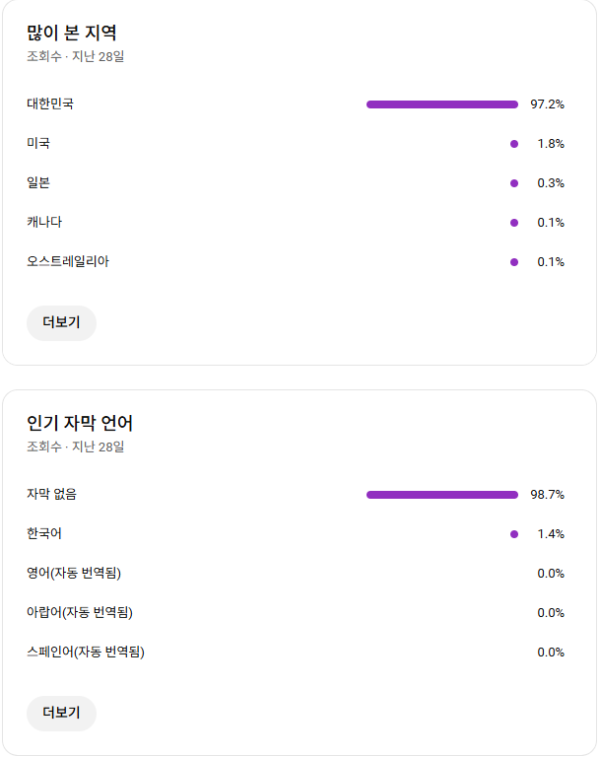Click the 한국어 subtitle language label
Screen dimensions: 600x757
tap(44, 534)
